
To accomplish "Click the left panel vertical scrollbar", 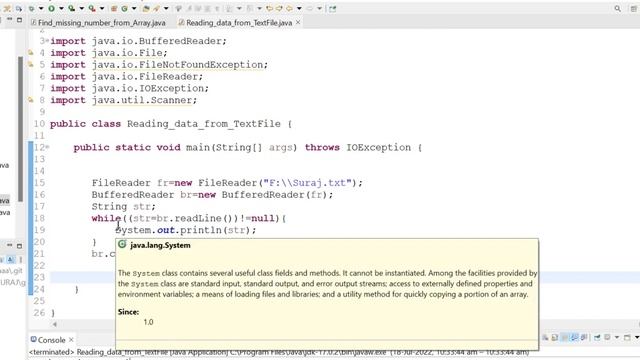I will 20,129.
